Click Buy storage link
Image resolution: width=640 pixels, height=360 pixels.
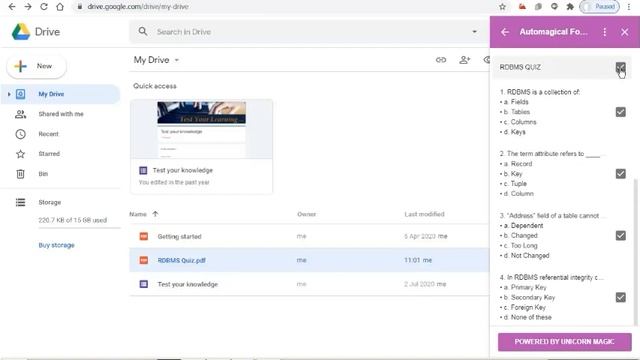pyautogui.click(x=56, y=245)
